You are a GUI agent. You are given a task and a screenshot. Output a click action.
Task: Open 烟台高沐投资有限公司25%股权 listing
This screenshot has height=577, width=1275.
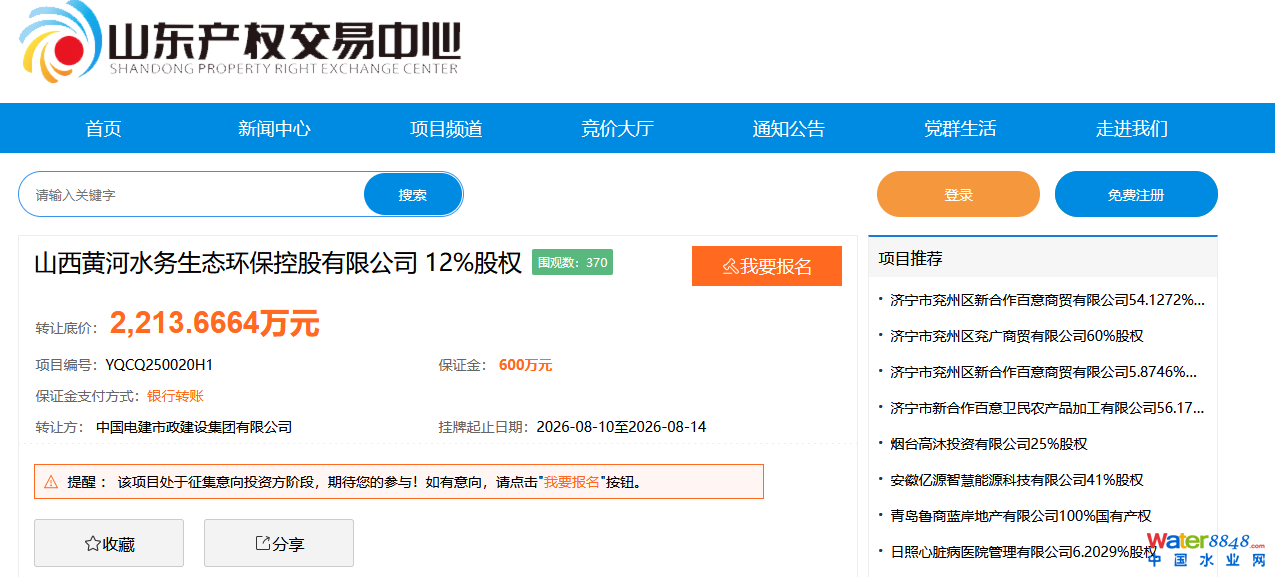coord(988,443)
